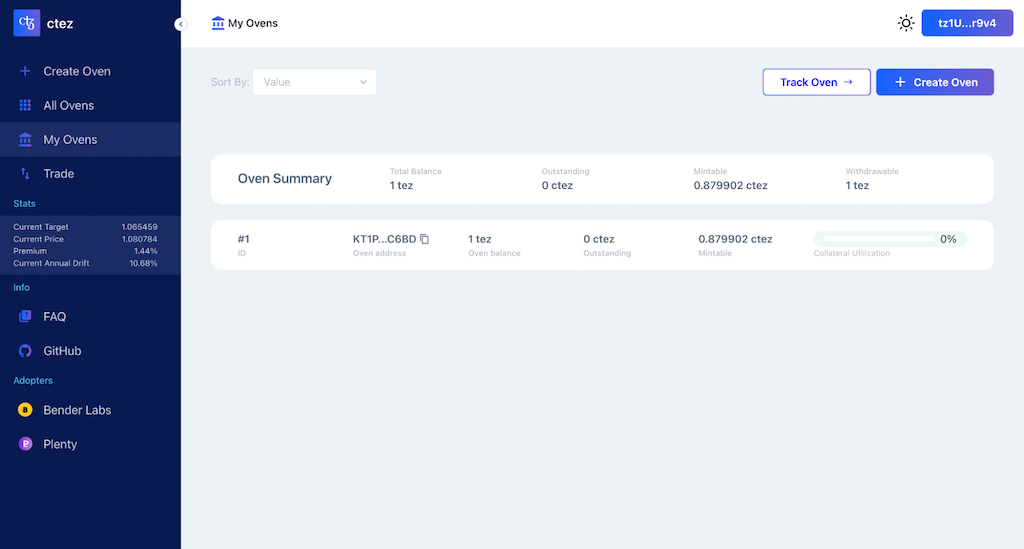Open the tz1U...r9v4 wallet account menu

pos(967,23)
